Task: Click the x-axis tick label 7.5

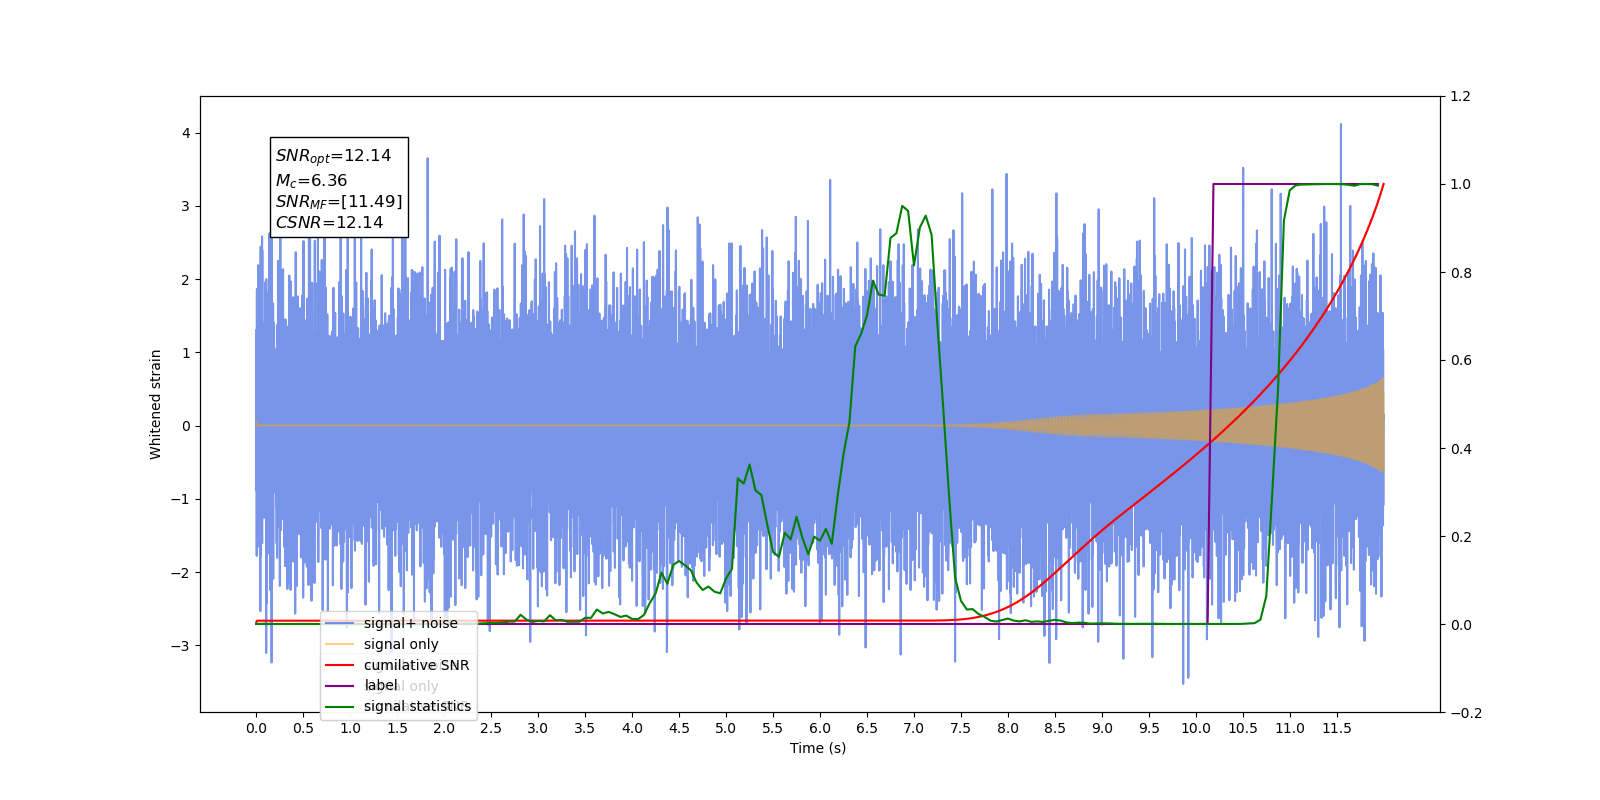Action: click(961, 728)
